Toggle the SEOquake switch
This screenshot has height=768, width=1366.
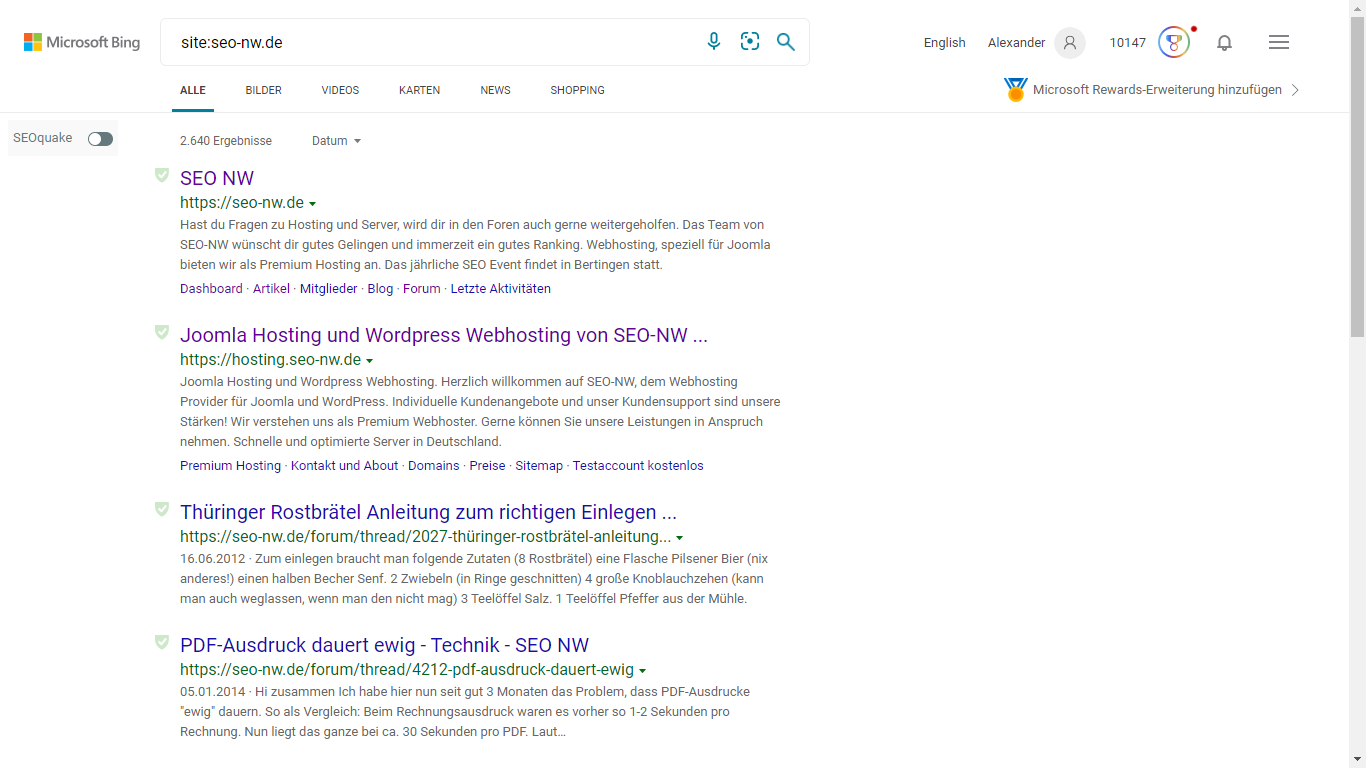click(100, 139)
